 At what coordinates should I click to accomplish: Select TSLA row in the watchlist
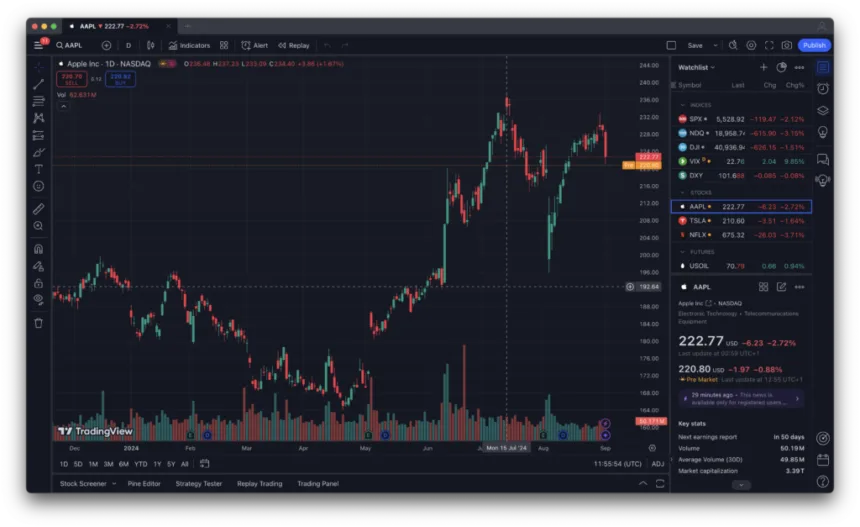pos(740,221)
